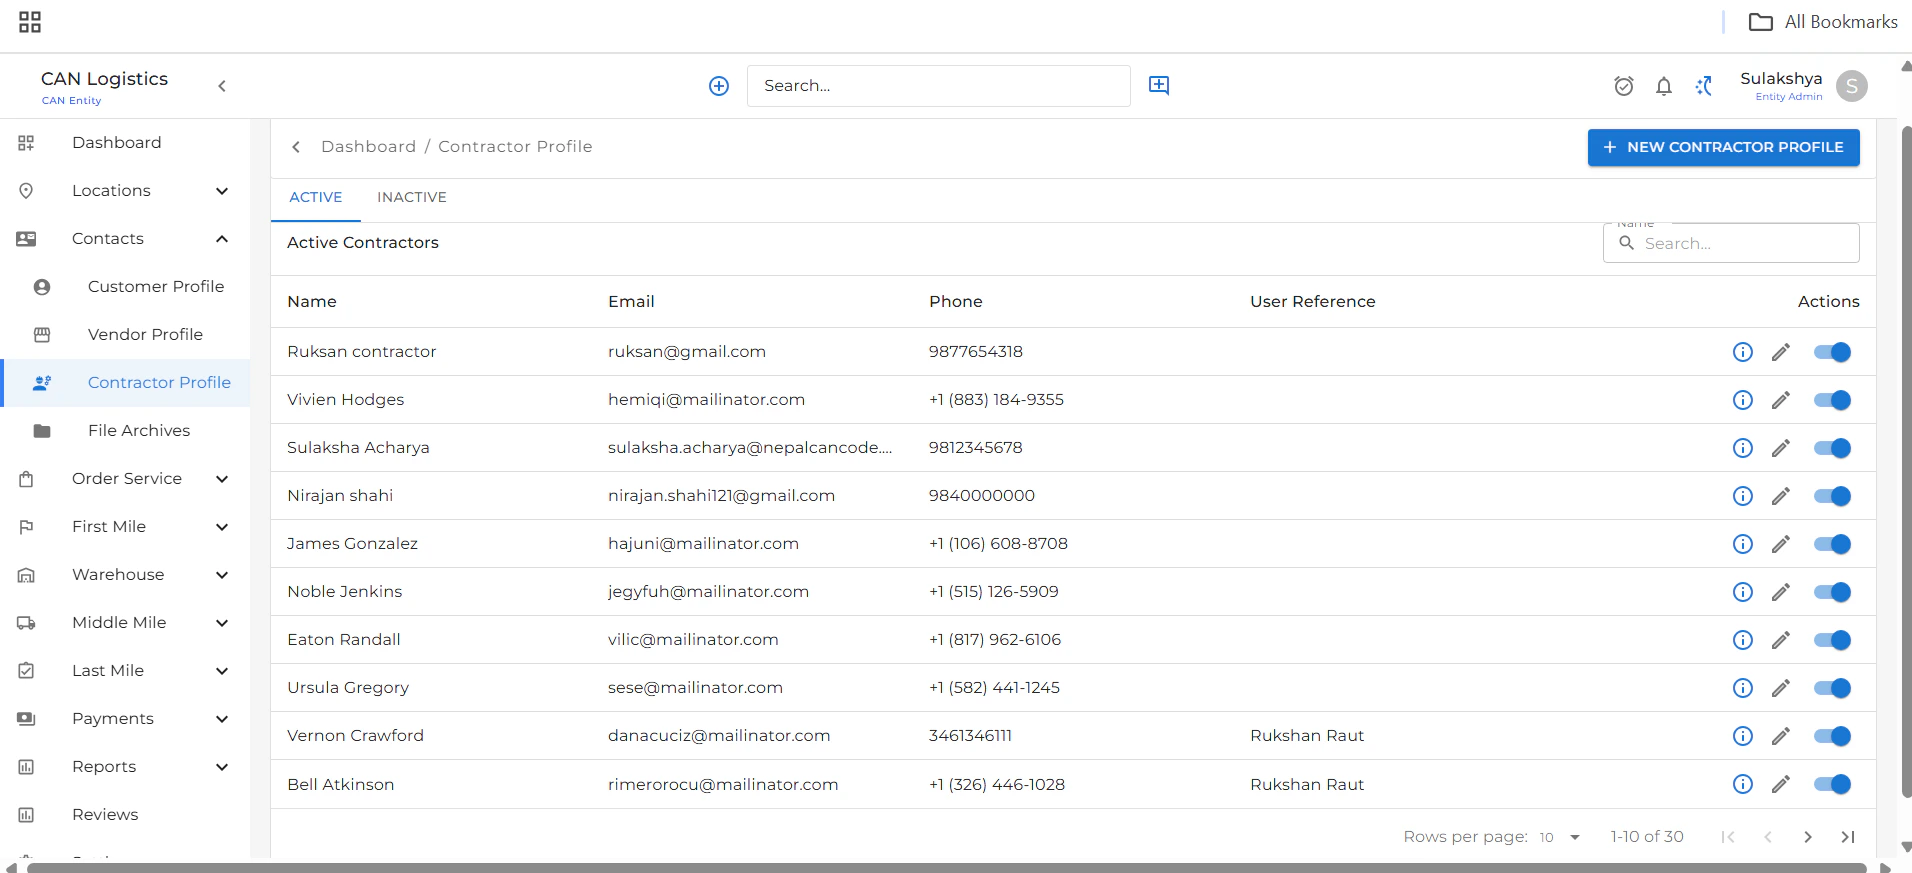
Task: View James Gonzalez details icon
Action: coord(1742,544)
